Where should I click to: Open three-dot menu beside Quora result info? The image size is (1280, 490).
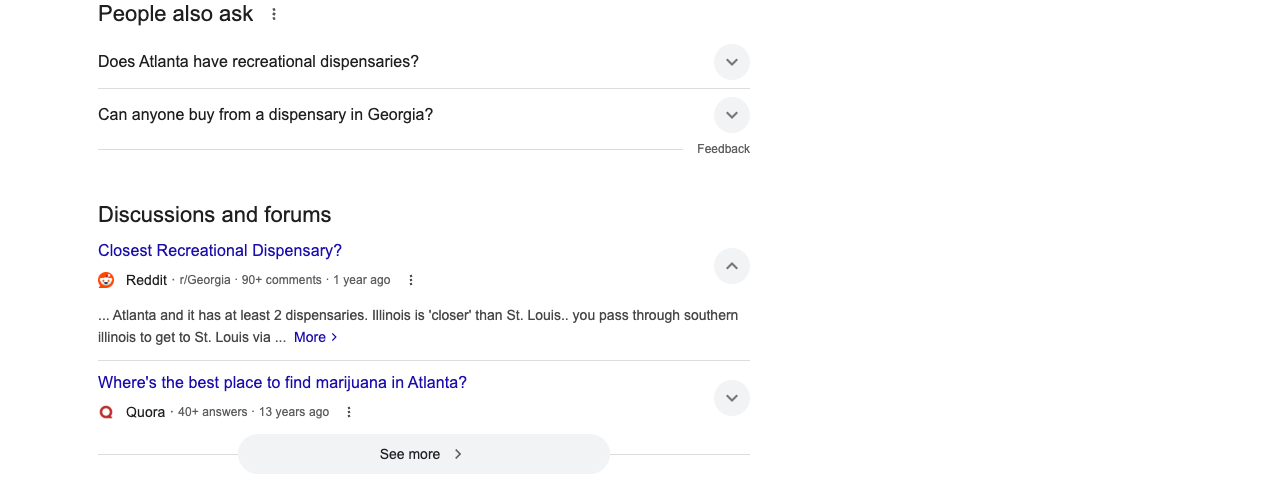click(x=349, y=412)
